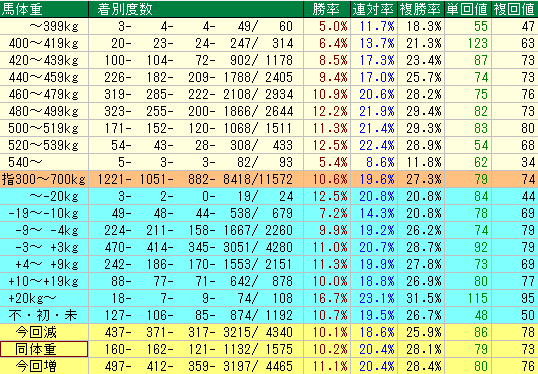Click the 連対率 column header

coord(374,9)
